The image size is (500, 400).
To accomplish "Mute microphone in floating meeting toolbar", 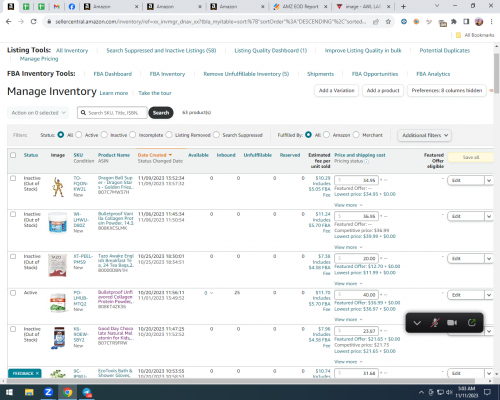I will [435, 323].
